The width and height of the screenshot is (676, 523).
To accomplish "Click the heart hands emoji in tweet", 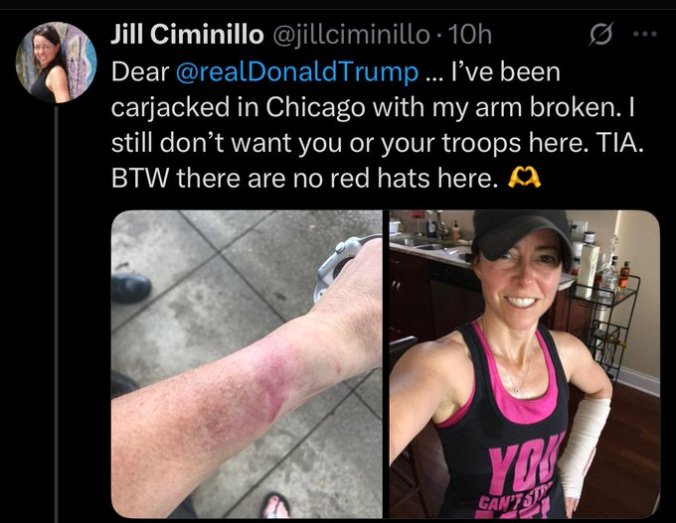I will [x=524, y=178].
